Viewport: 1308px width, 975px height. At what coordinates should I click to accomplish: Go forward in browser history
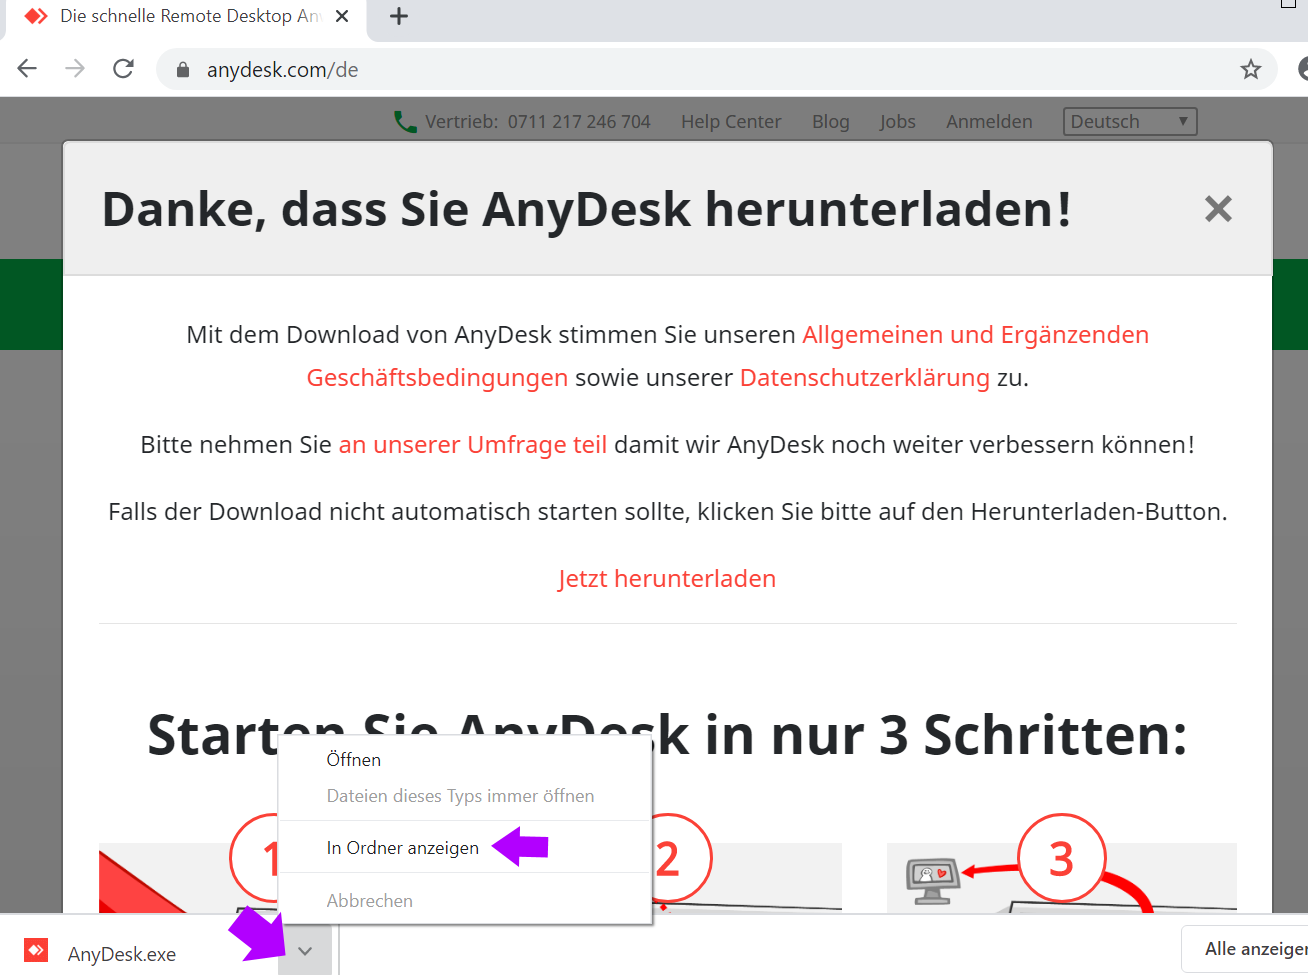[x=75, y=69]
